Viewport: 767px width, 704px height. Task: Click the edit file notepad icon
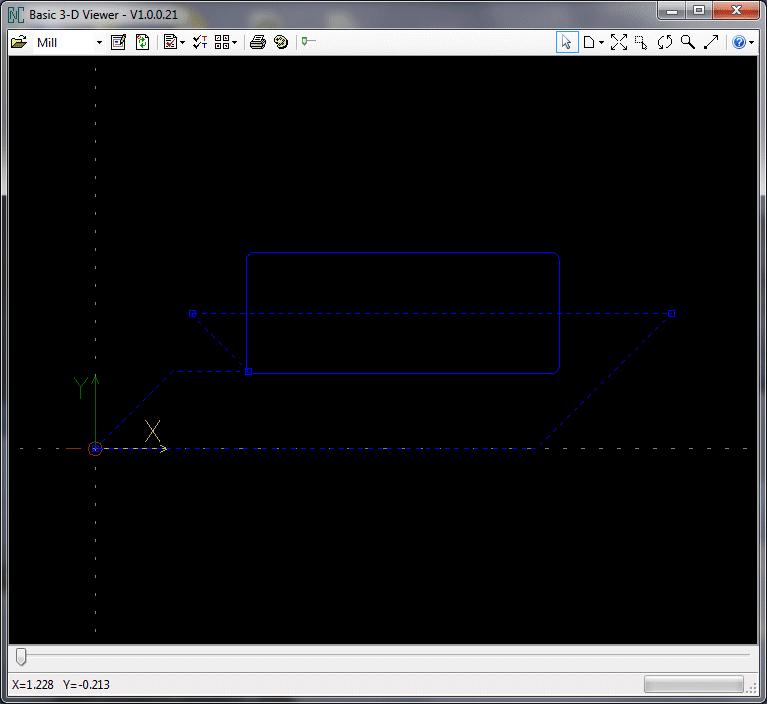coord(119,42)
